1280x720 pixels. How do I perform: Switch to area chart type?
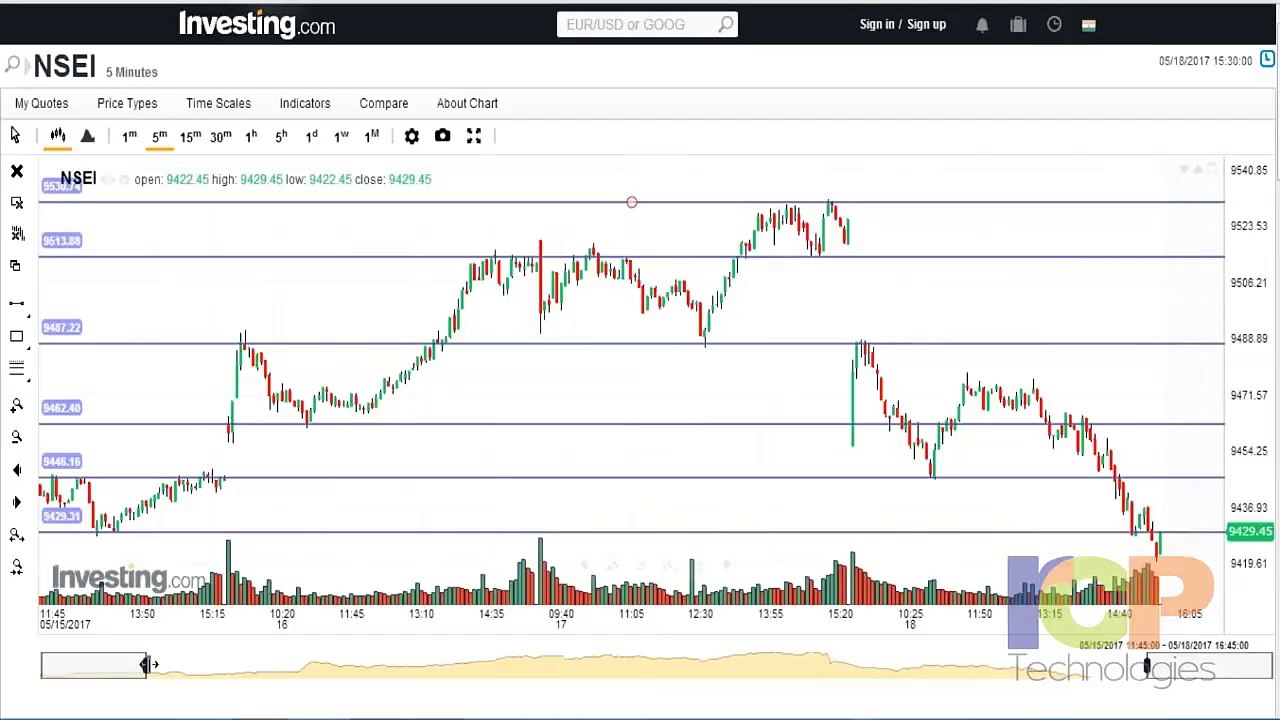[87, 135]
